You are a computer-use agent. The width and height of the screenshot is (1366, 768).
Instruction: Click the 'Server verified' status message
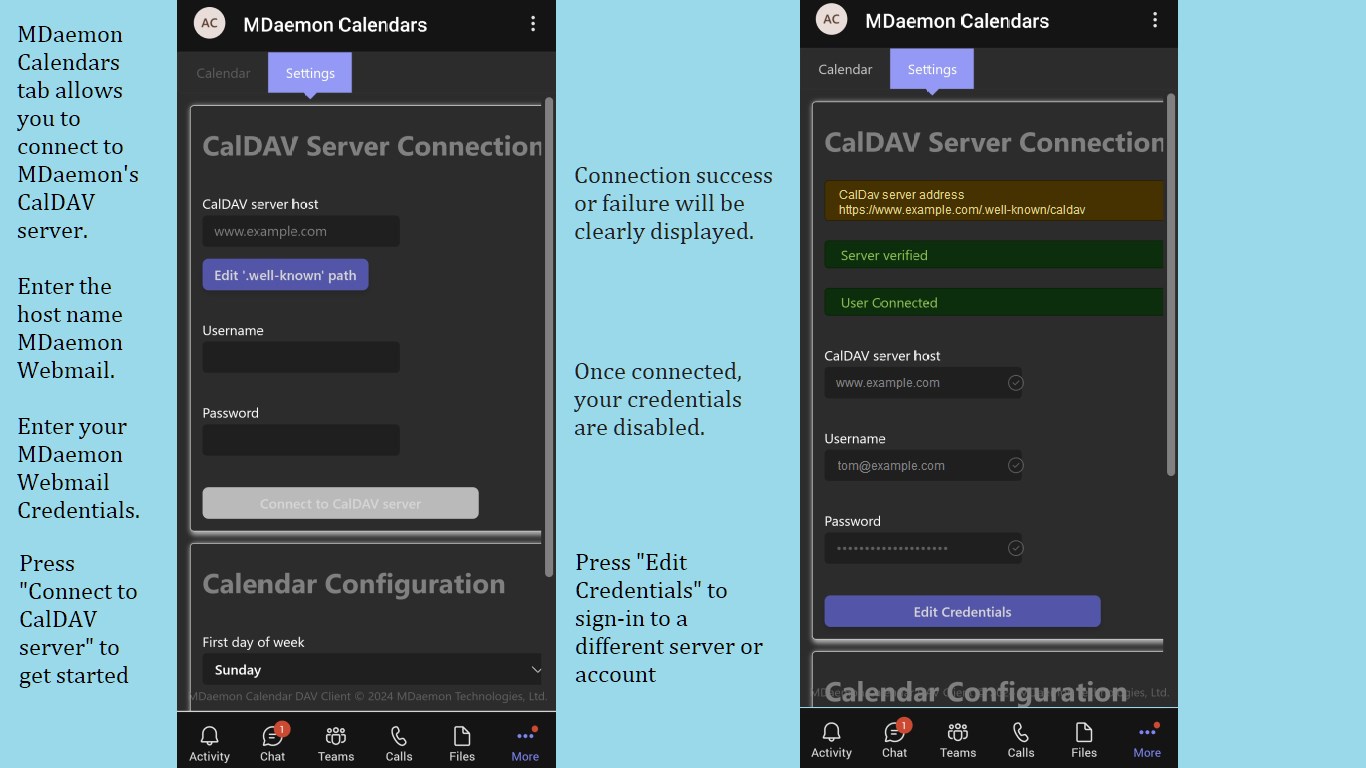pyautogui.click(x=994, y=255)
